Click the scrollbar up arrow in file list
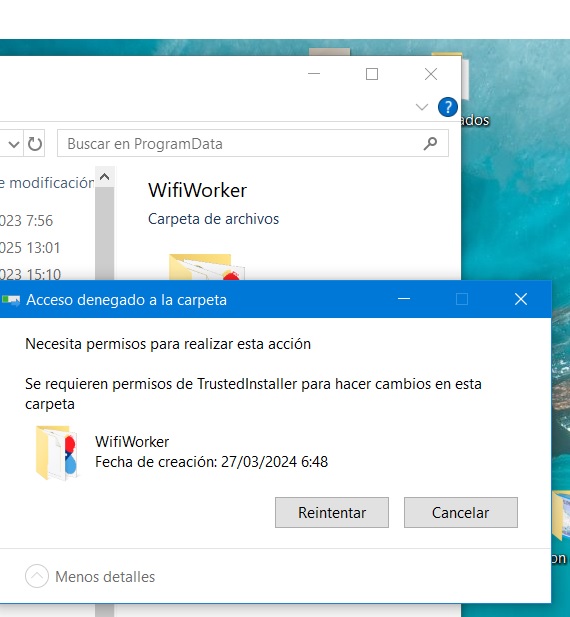The height and width of the screenshot is (617, 570). point(105,177)
